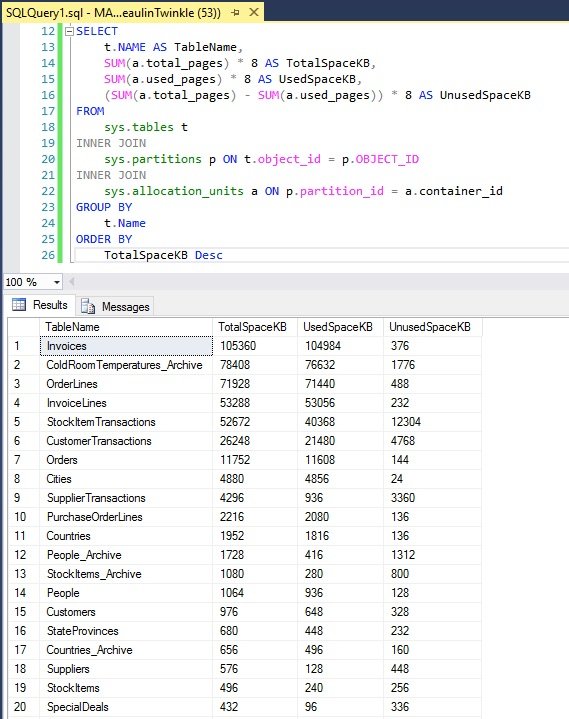Click the sys.partitions text in editor
This screenshot has width=569, height=719.
click(153, 159)
